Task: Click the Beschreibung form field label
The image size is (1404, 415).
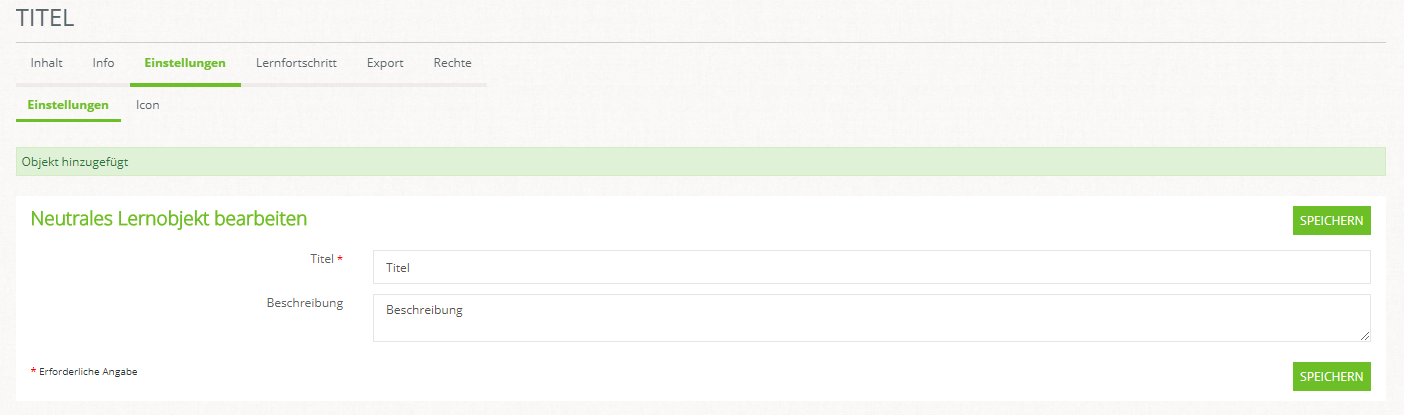Action: [x=305, y=303]
